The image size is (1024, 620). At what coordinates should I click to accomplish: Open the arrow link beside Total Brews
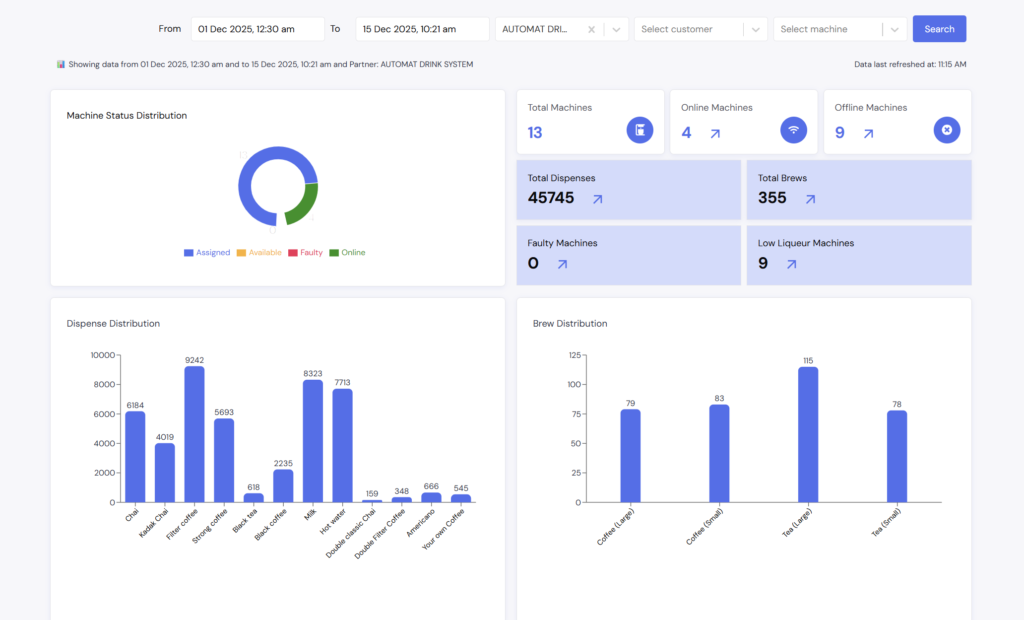click(x=810, y=199)
